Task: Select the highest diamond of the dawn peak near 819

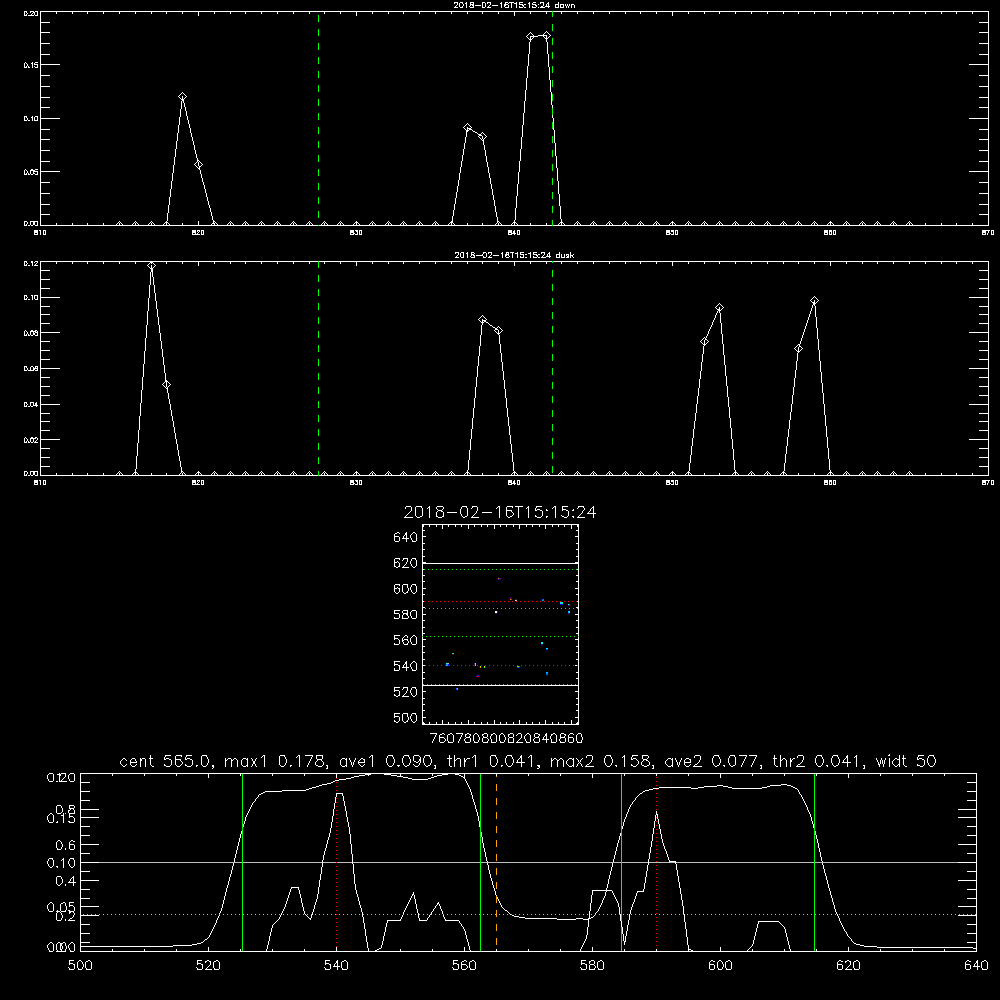Action: point(182,97)
